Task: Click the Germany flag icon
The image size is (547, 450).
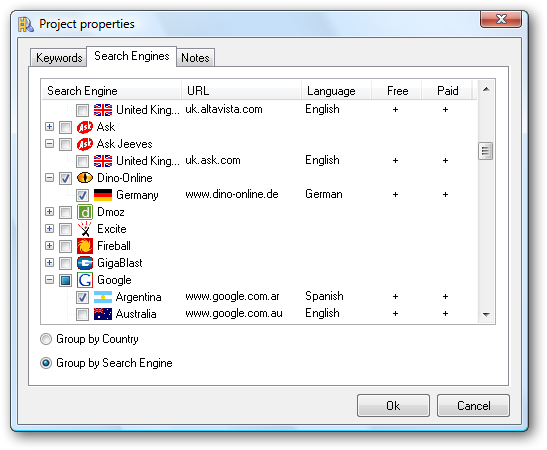Action: click(103, 195)
